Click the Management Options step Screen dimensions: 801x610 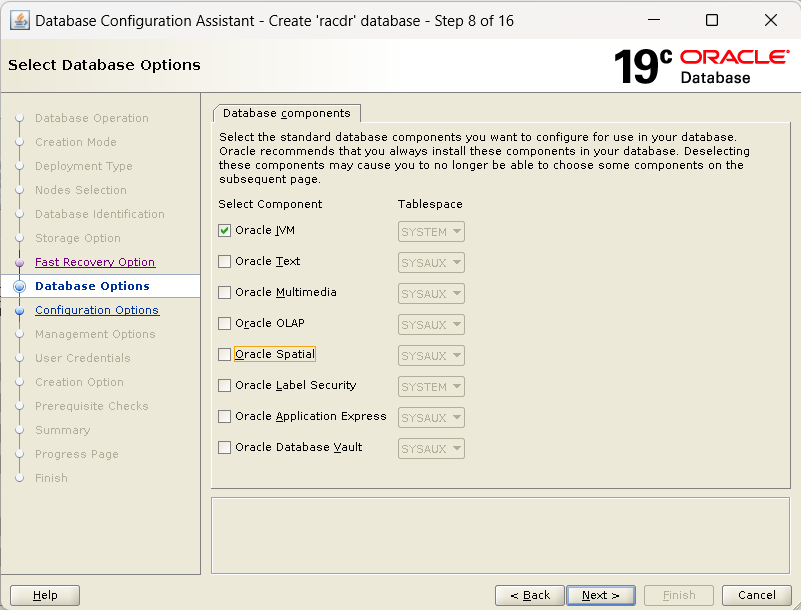coord(95,334)
